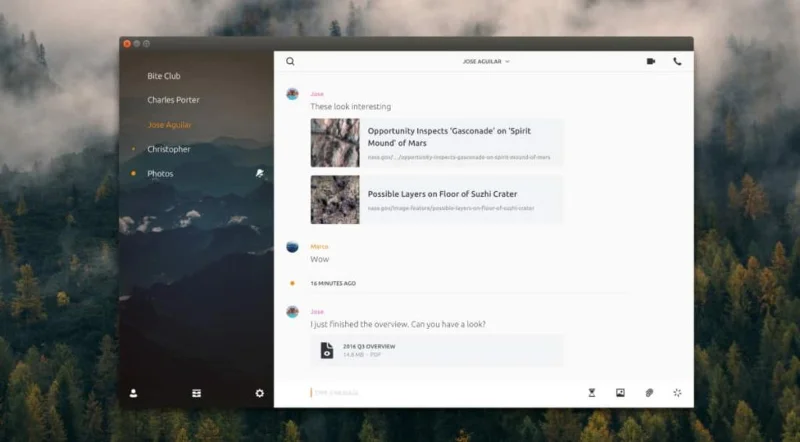Click the unread dot beside Christopher
This screenshot has width=800, height=442.
click(x=134, y=149)
